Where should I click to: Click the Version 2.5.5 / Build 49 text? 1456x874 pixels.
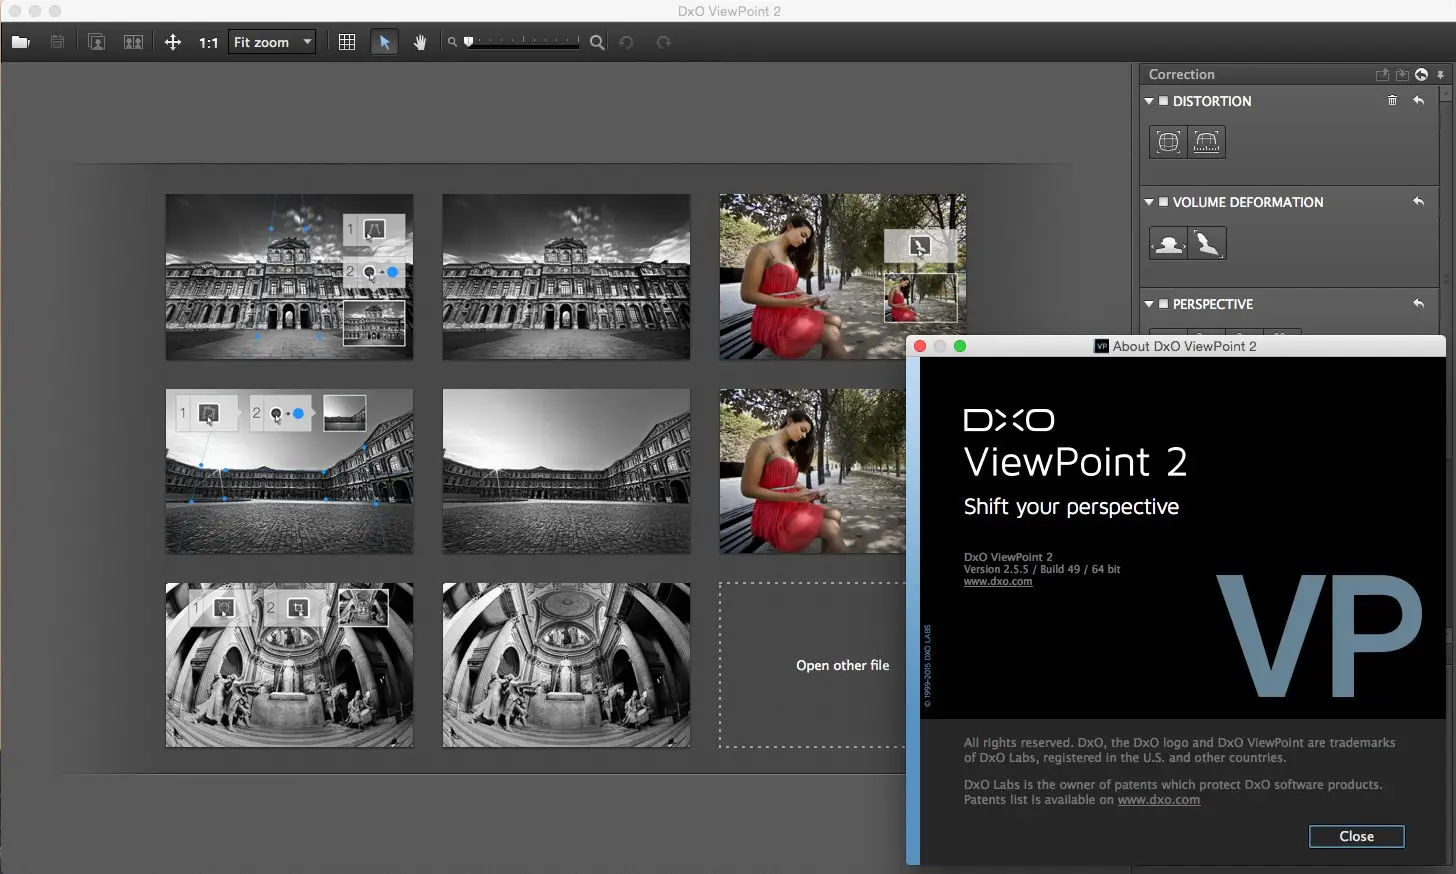coord(1042,569)
